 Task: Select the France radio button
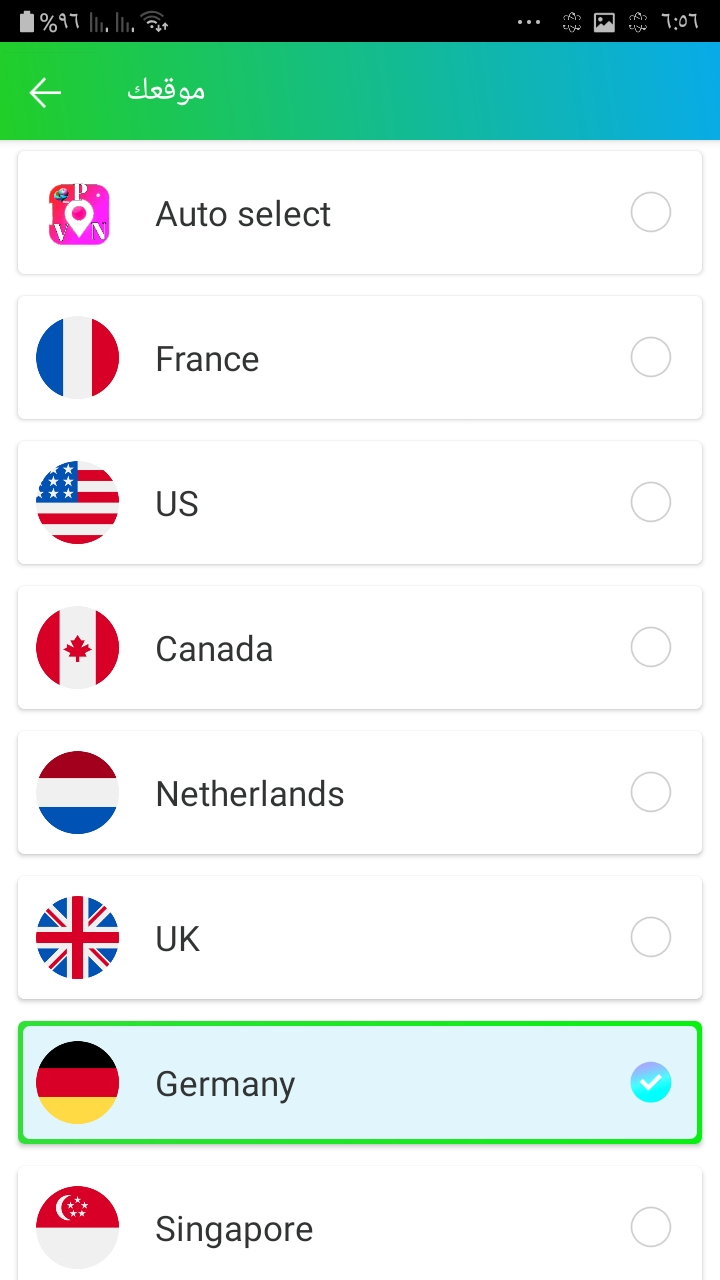click(x=650, y=358)
